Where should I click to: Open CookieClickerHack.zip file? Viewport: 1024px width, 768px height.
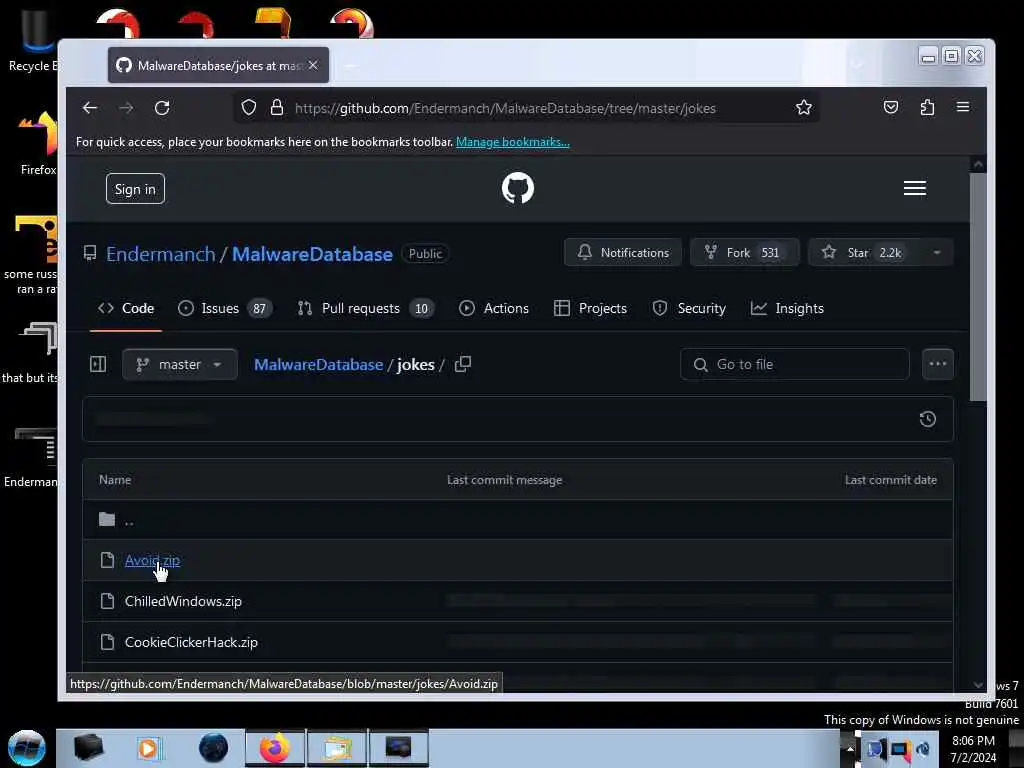(x=191, y=643)
